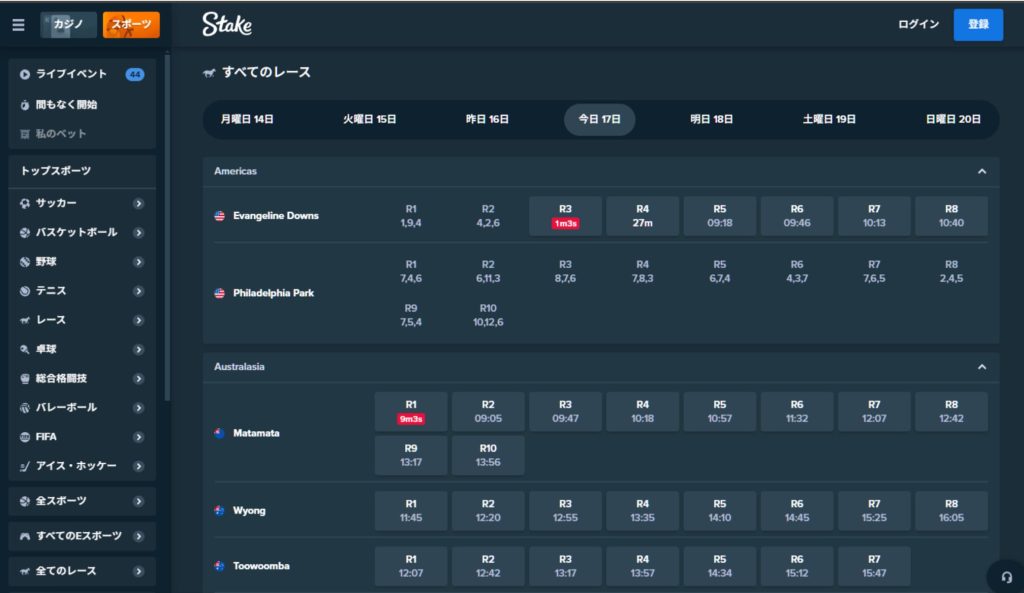
Task: Open Toowoomba R1 12:07 race
Action: point(411,566)
